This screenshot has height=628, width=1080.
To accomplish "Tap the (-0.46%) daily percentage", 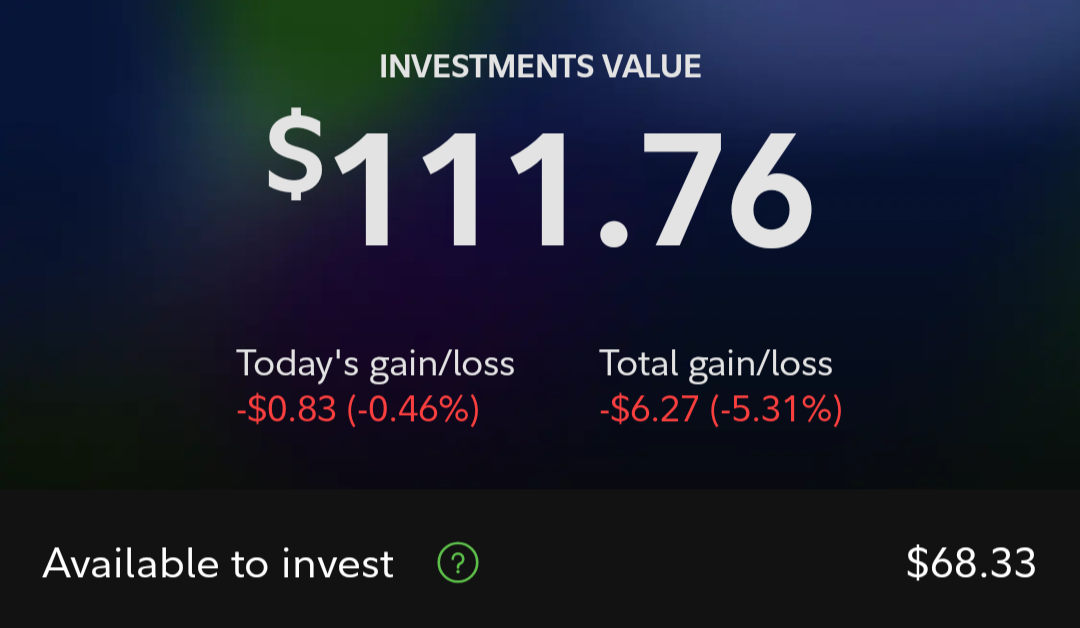I will tap(413, 409).
